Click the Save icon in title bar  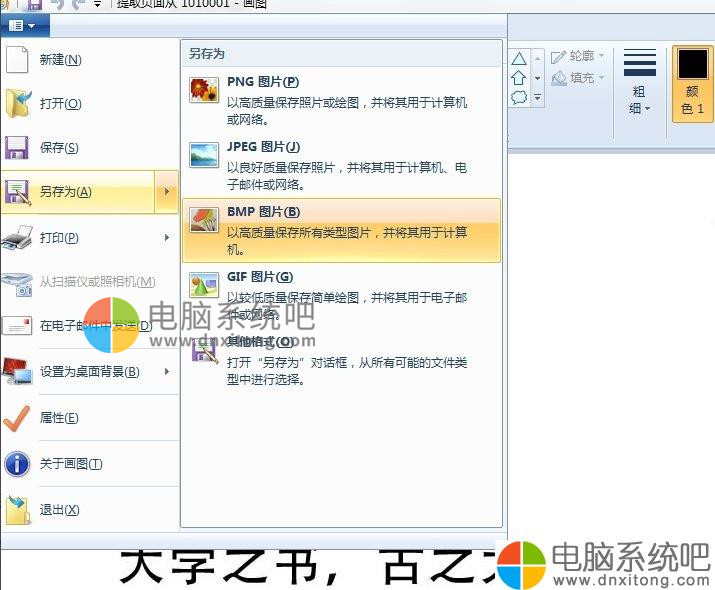(35, 5)
